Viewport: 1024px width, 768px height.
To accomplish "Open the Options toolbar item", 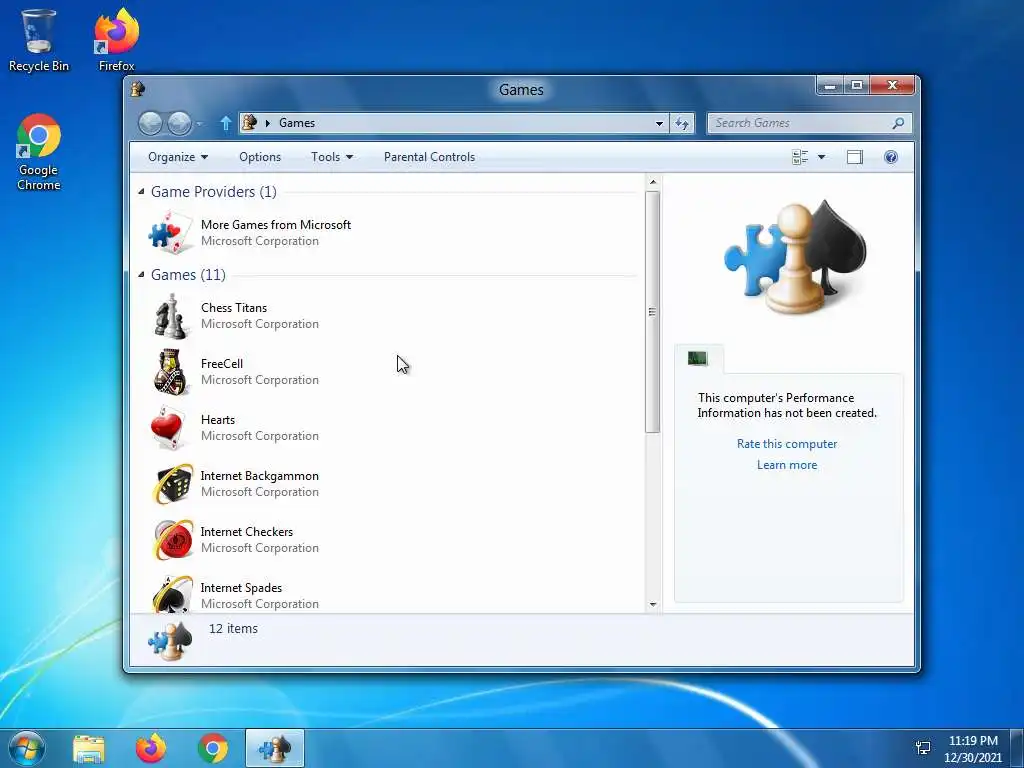I will click(x=260, y=157).
